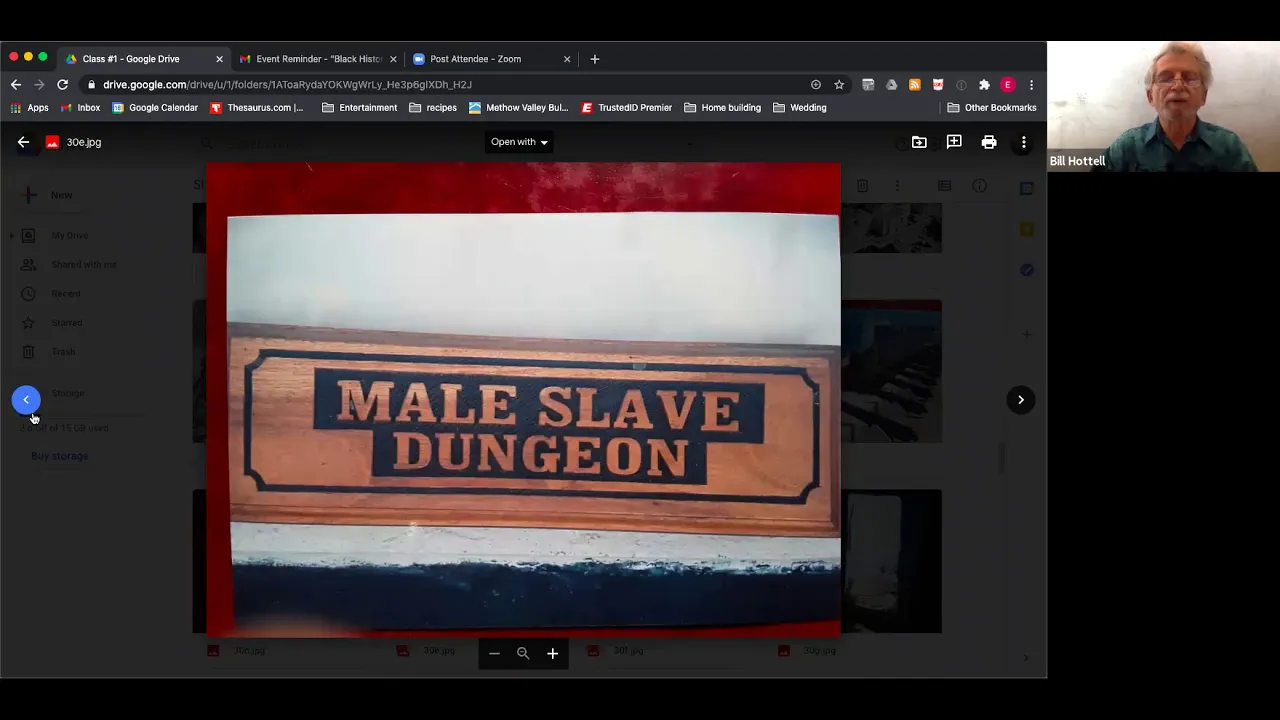This screenshot has width=1280, height=720.
Task: Open the Entertainment bookmarks folder
Action: (359, 108)
